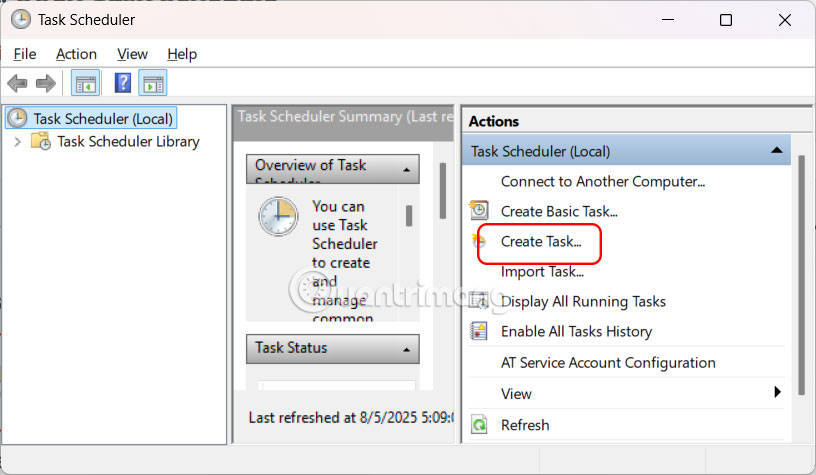Viewport: 816px width, 475px height.
Task: Collapse the Task Scheduler (Local) actions group
Action: click(x=777, y=150)
